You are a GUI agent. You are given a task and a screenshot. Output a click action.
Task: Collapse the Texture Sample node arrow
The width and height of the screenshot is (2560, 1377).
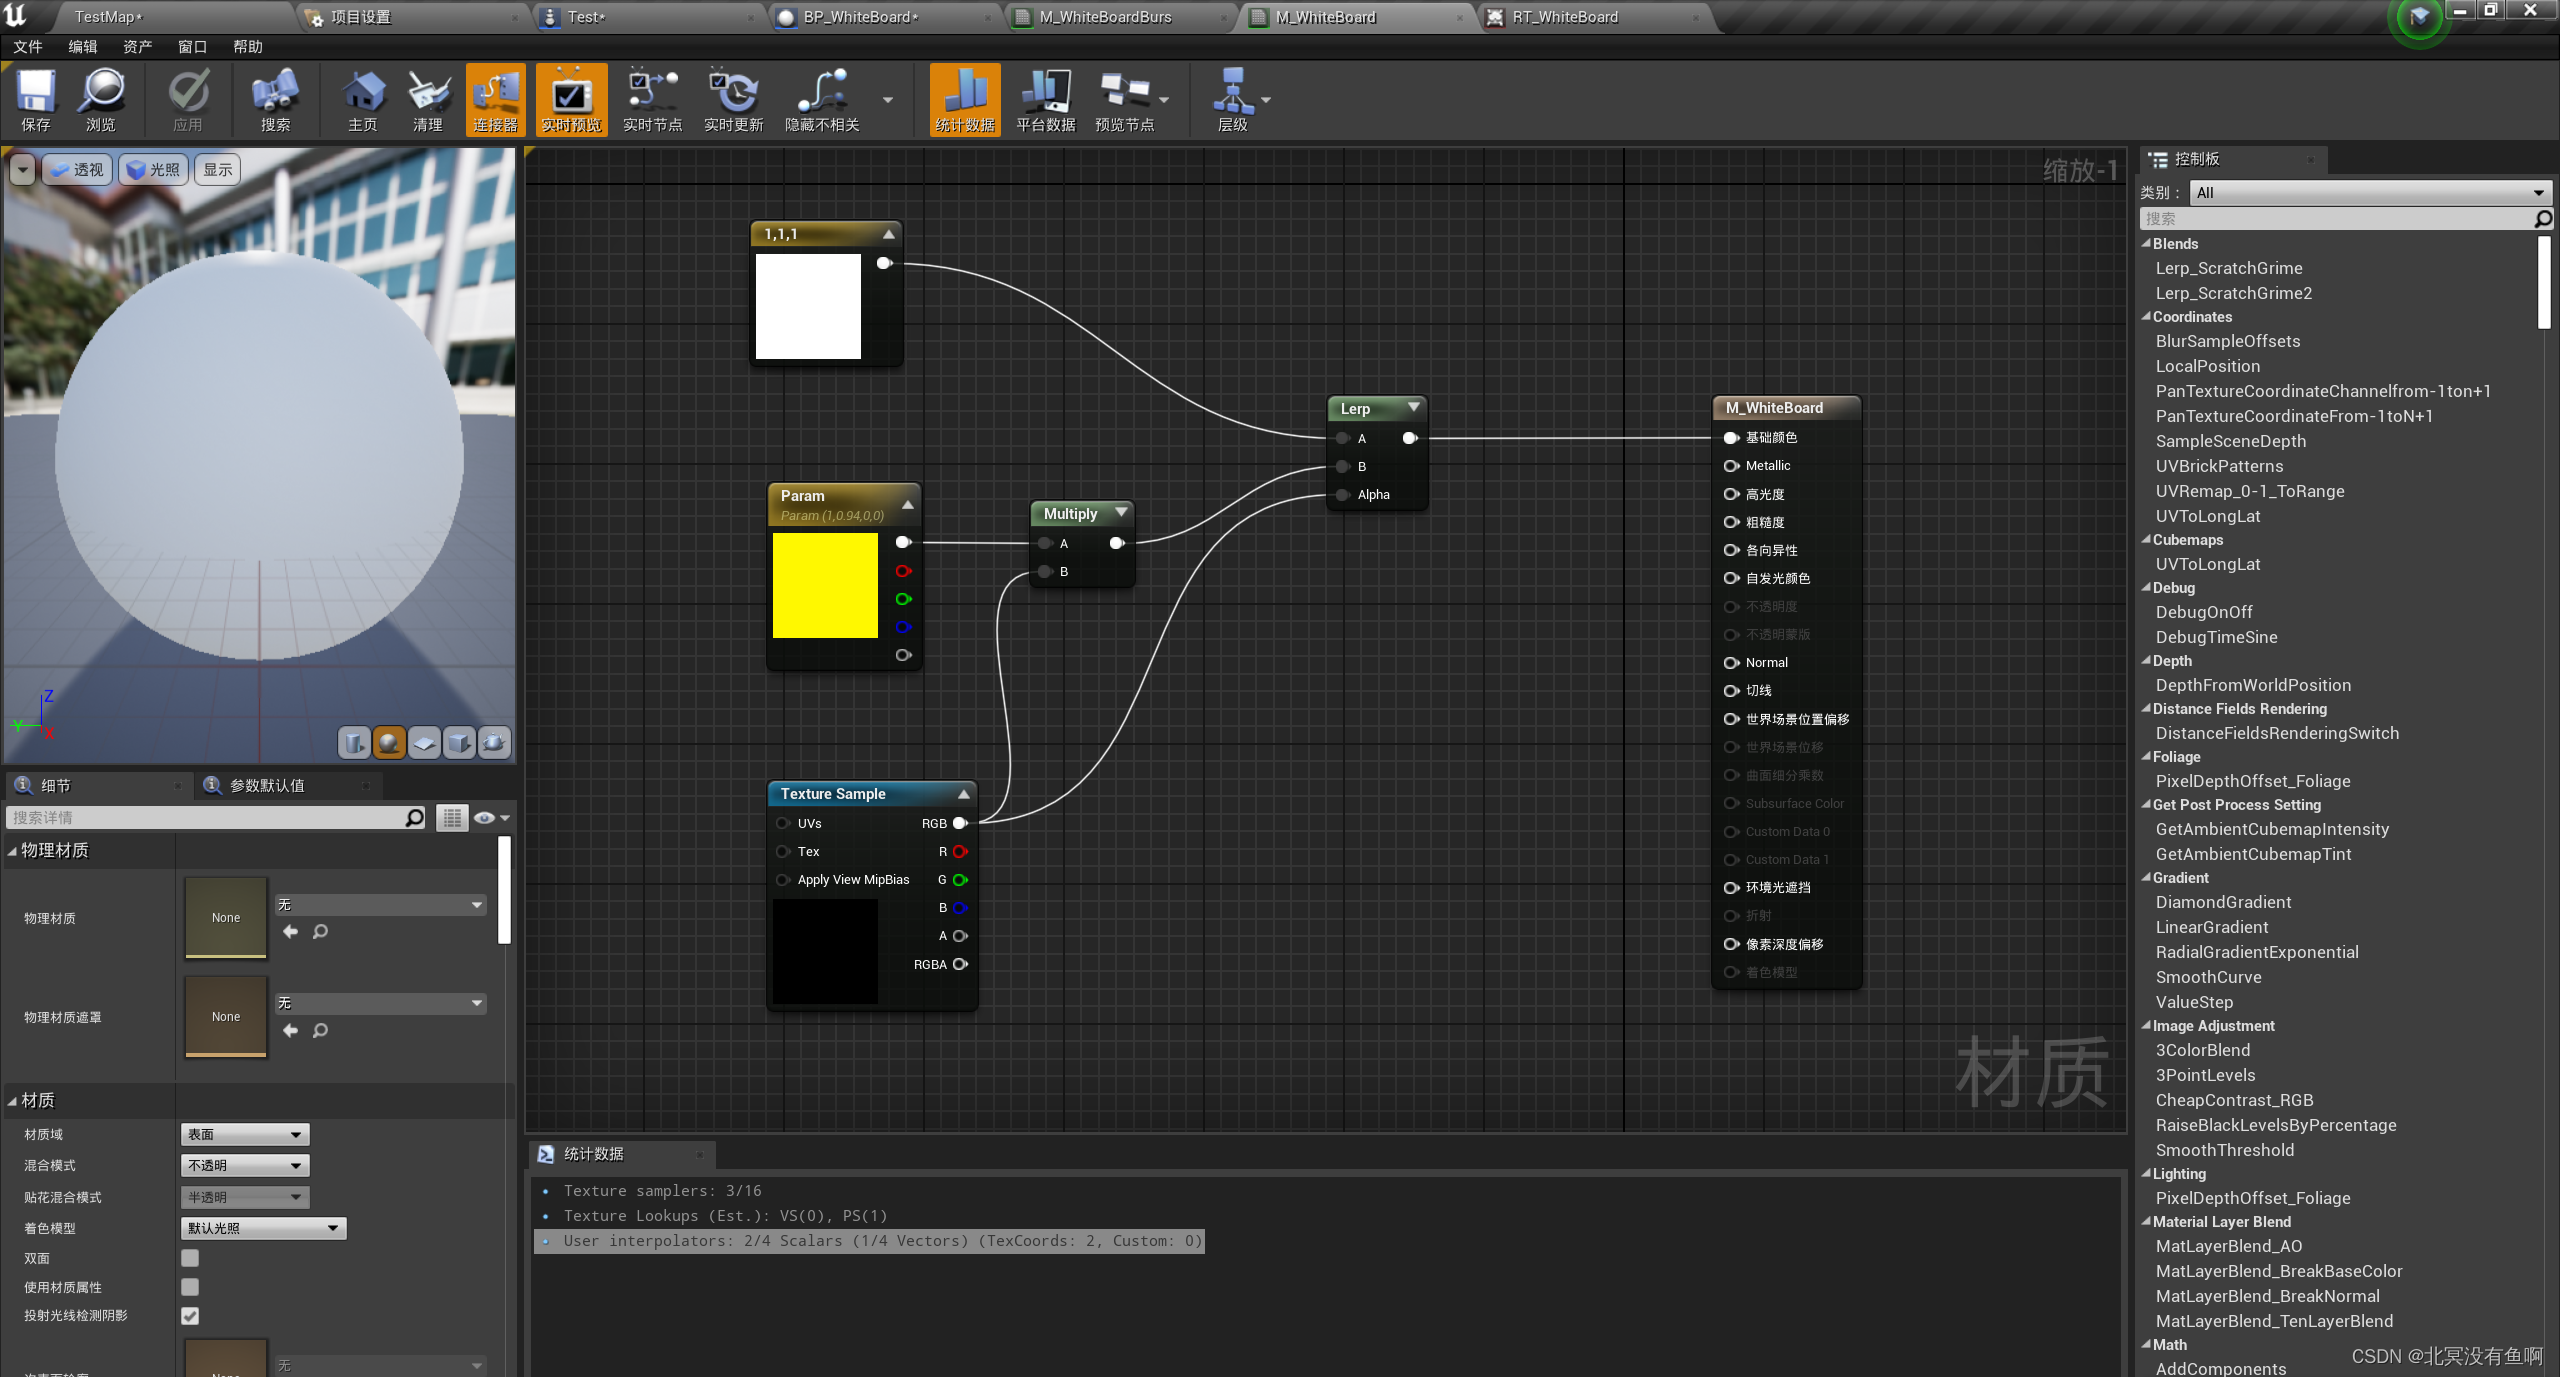point(964,794)
